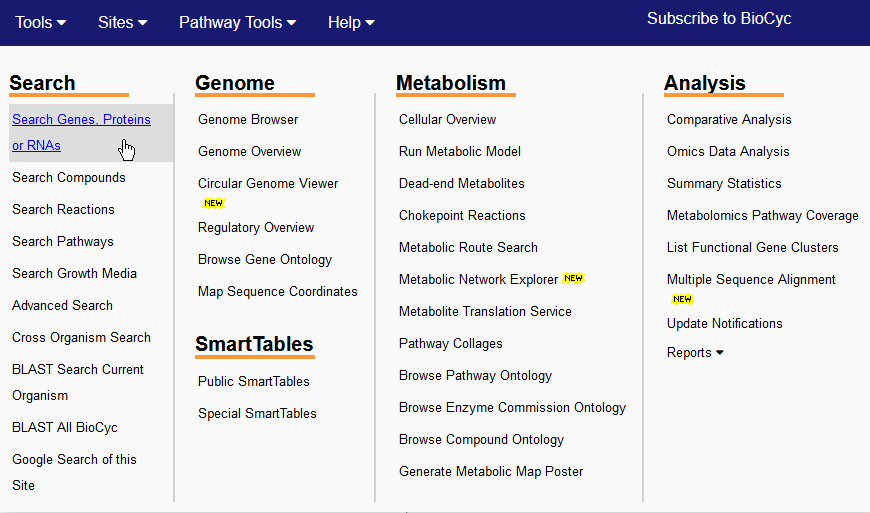Open the Tools dropdown menu
The height and width of the screenshot is (513, 870).
pyautogui.click(x=41, y=22)
